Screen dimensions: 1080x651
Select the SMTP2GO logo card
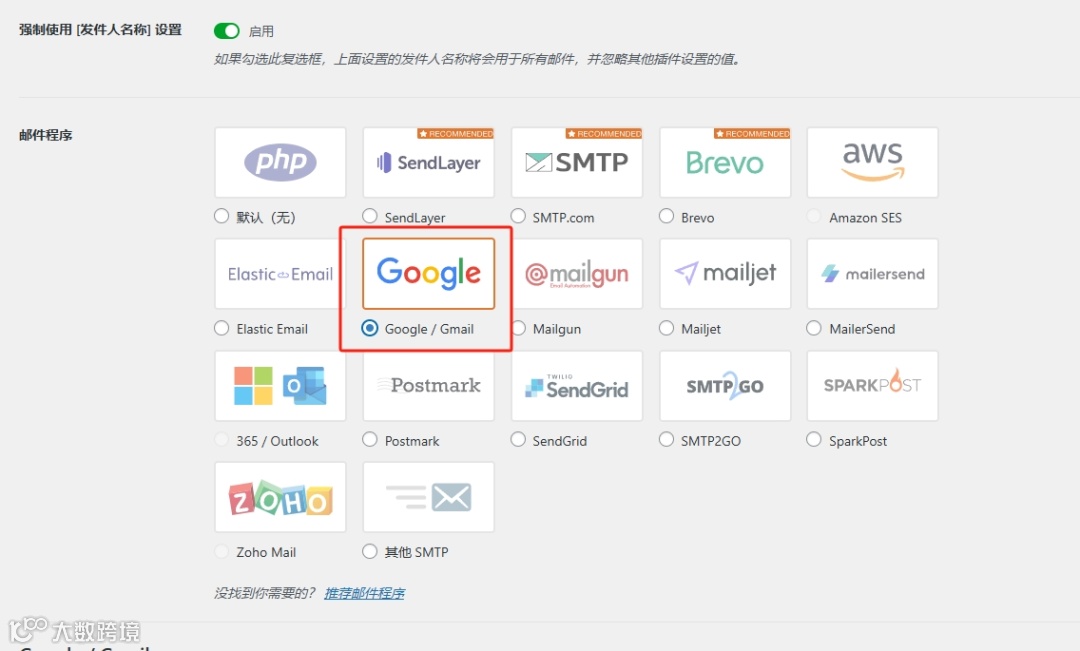pyautogui.click(x=725, y=386)
